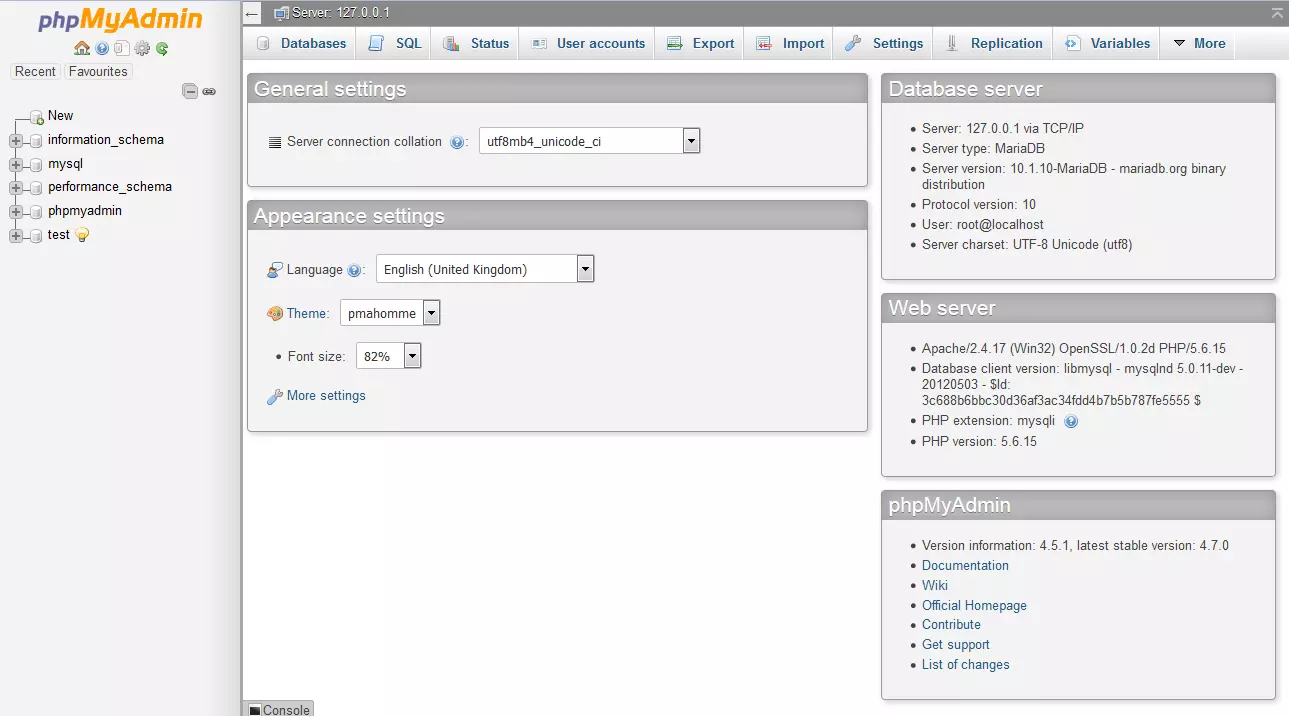Click the help icon beside Server connection collation
Image resolution: width=1289 pixels, height=716 pixels.
[458, 141]
